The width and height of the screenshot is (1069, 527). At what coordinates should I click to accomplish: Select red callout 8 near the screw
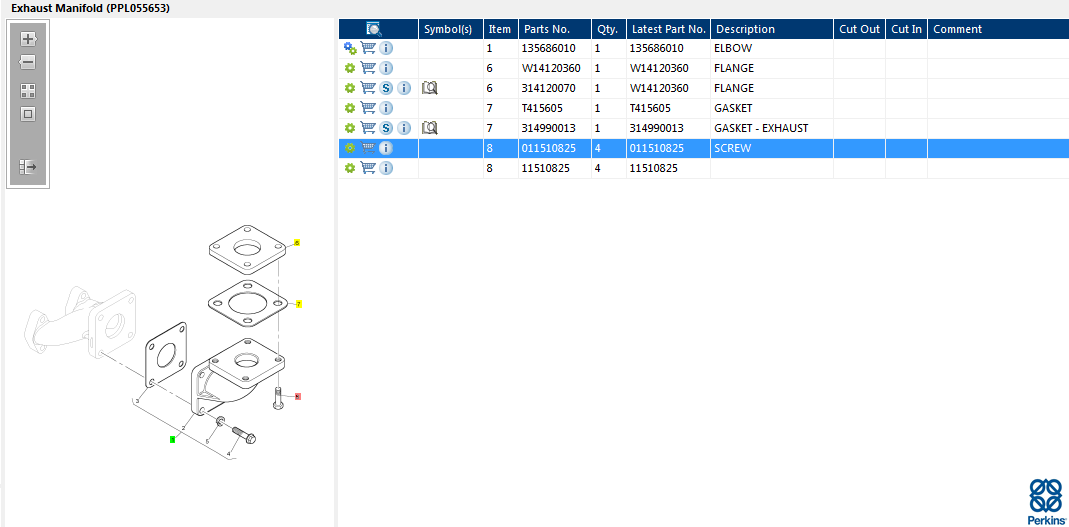[298, 396]
